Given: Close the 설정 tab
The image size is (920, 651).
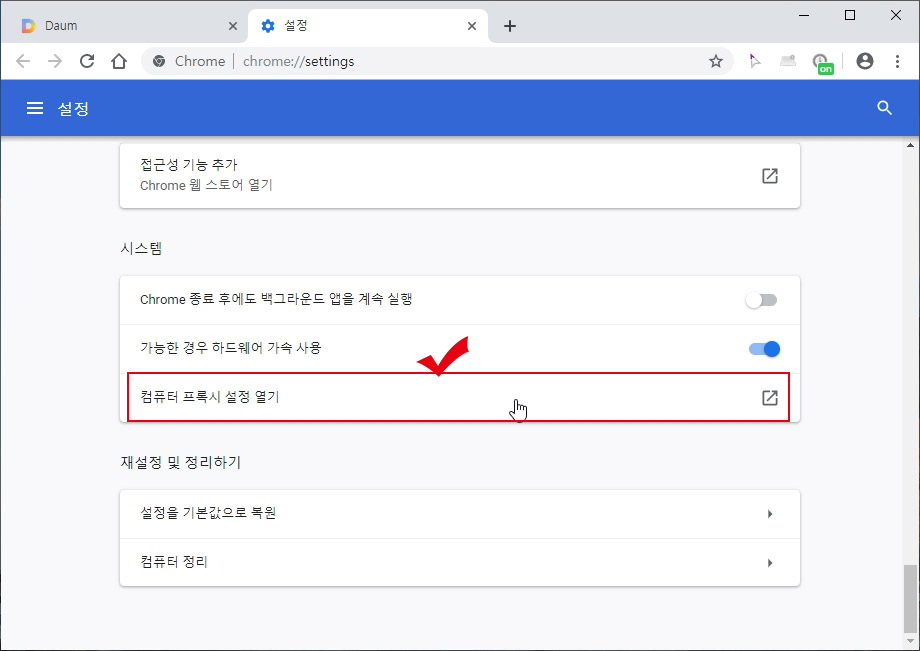Looking at the screenshot, I should click(x=472, y=26).
